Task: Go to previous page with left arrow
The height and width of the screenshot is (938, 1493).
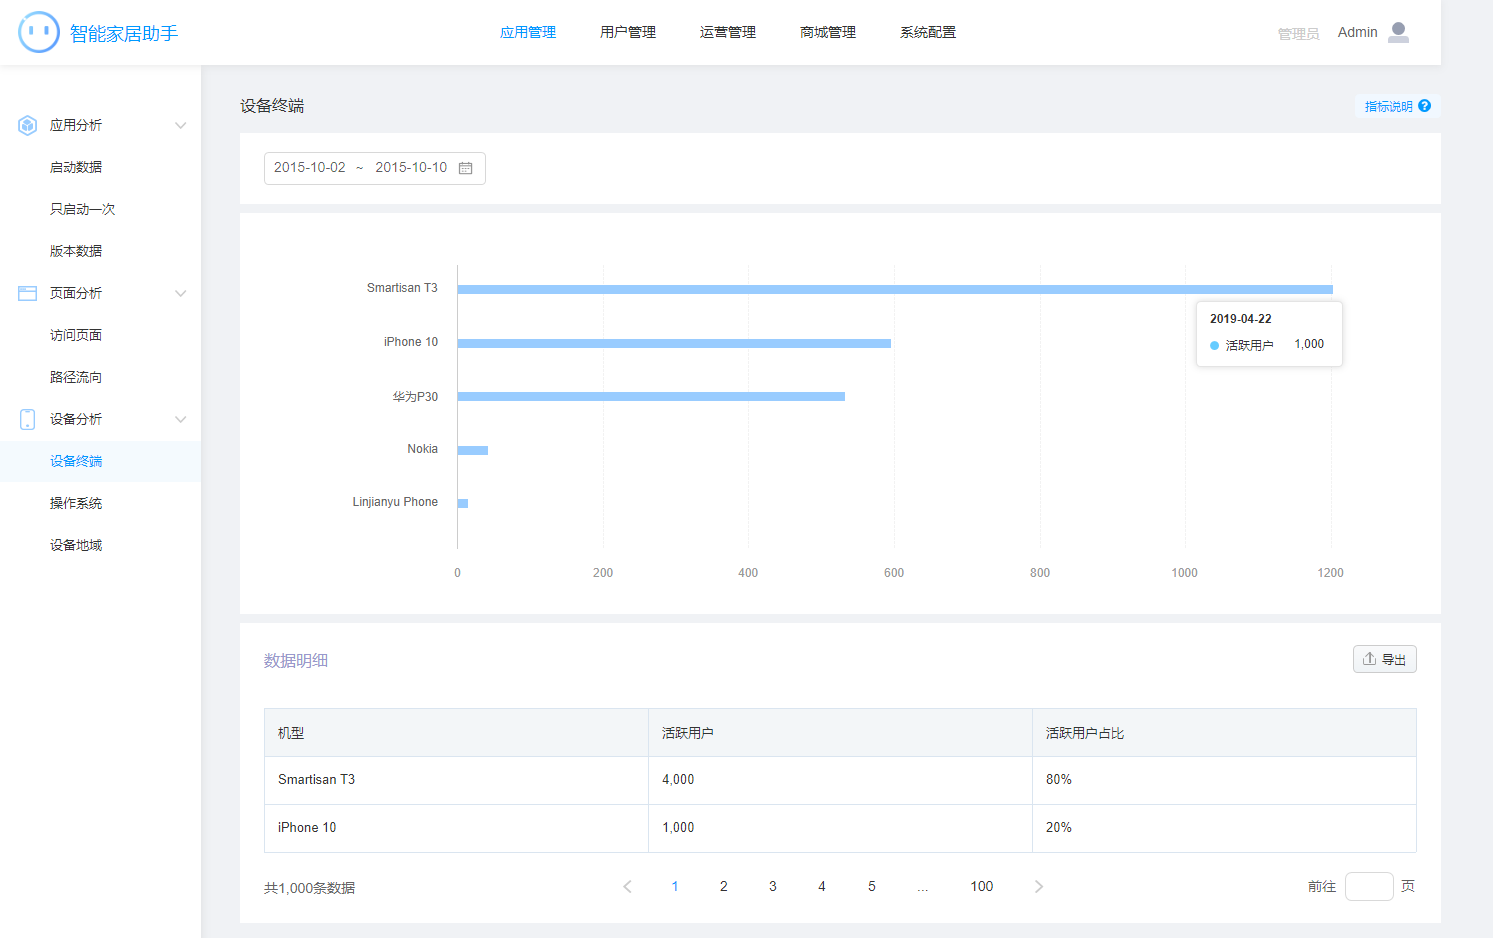Action: tap(627, 886)
